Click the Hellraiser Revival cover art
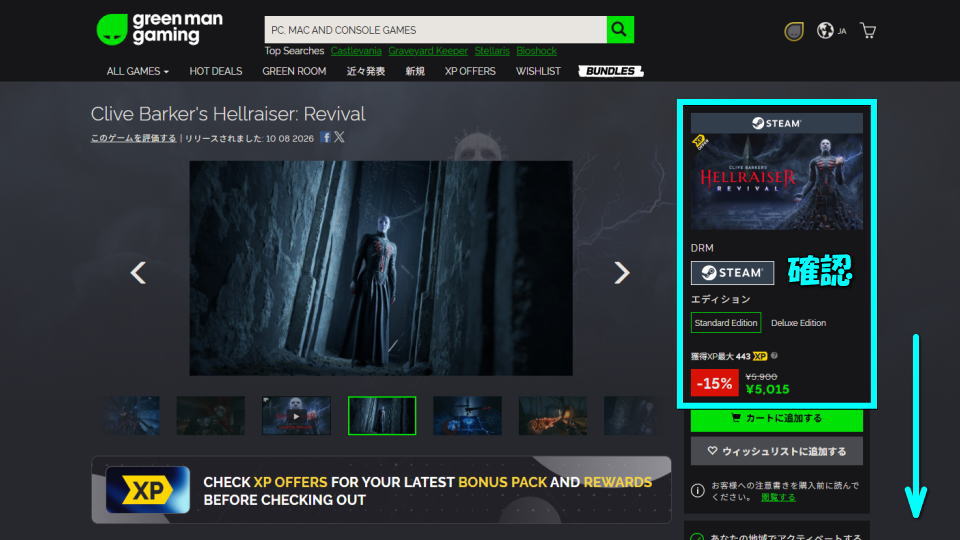Viewport: 960px width, 540px height. (x=776, y=181)
